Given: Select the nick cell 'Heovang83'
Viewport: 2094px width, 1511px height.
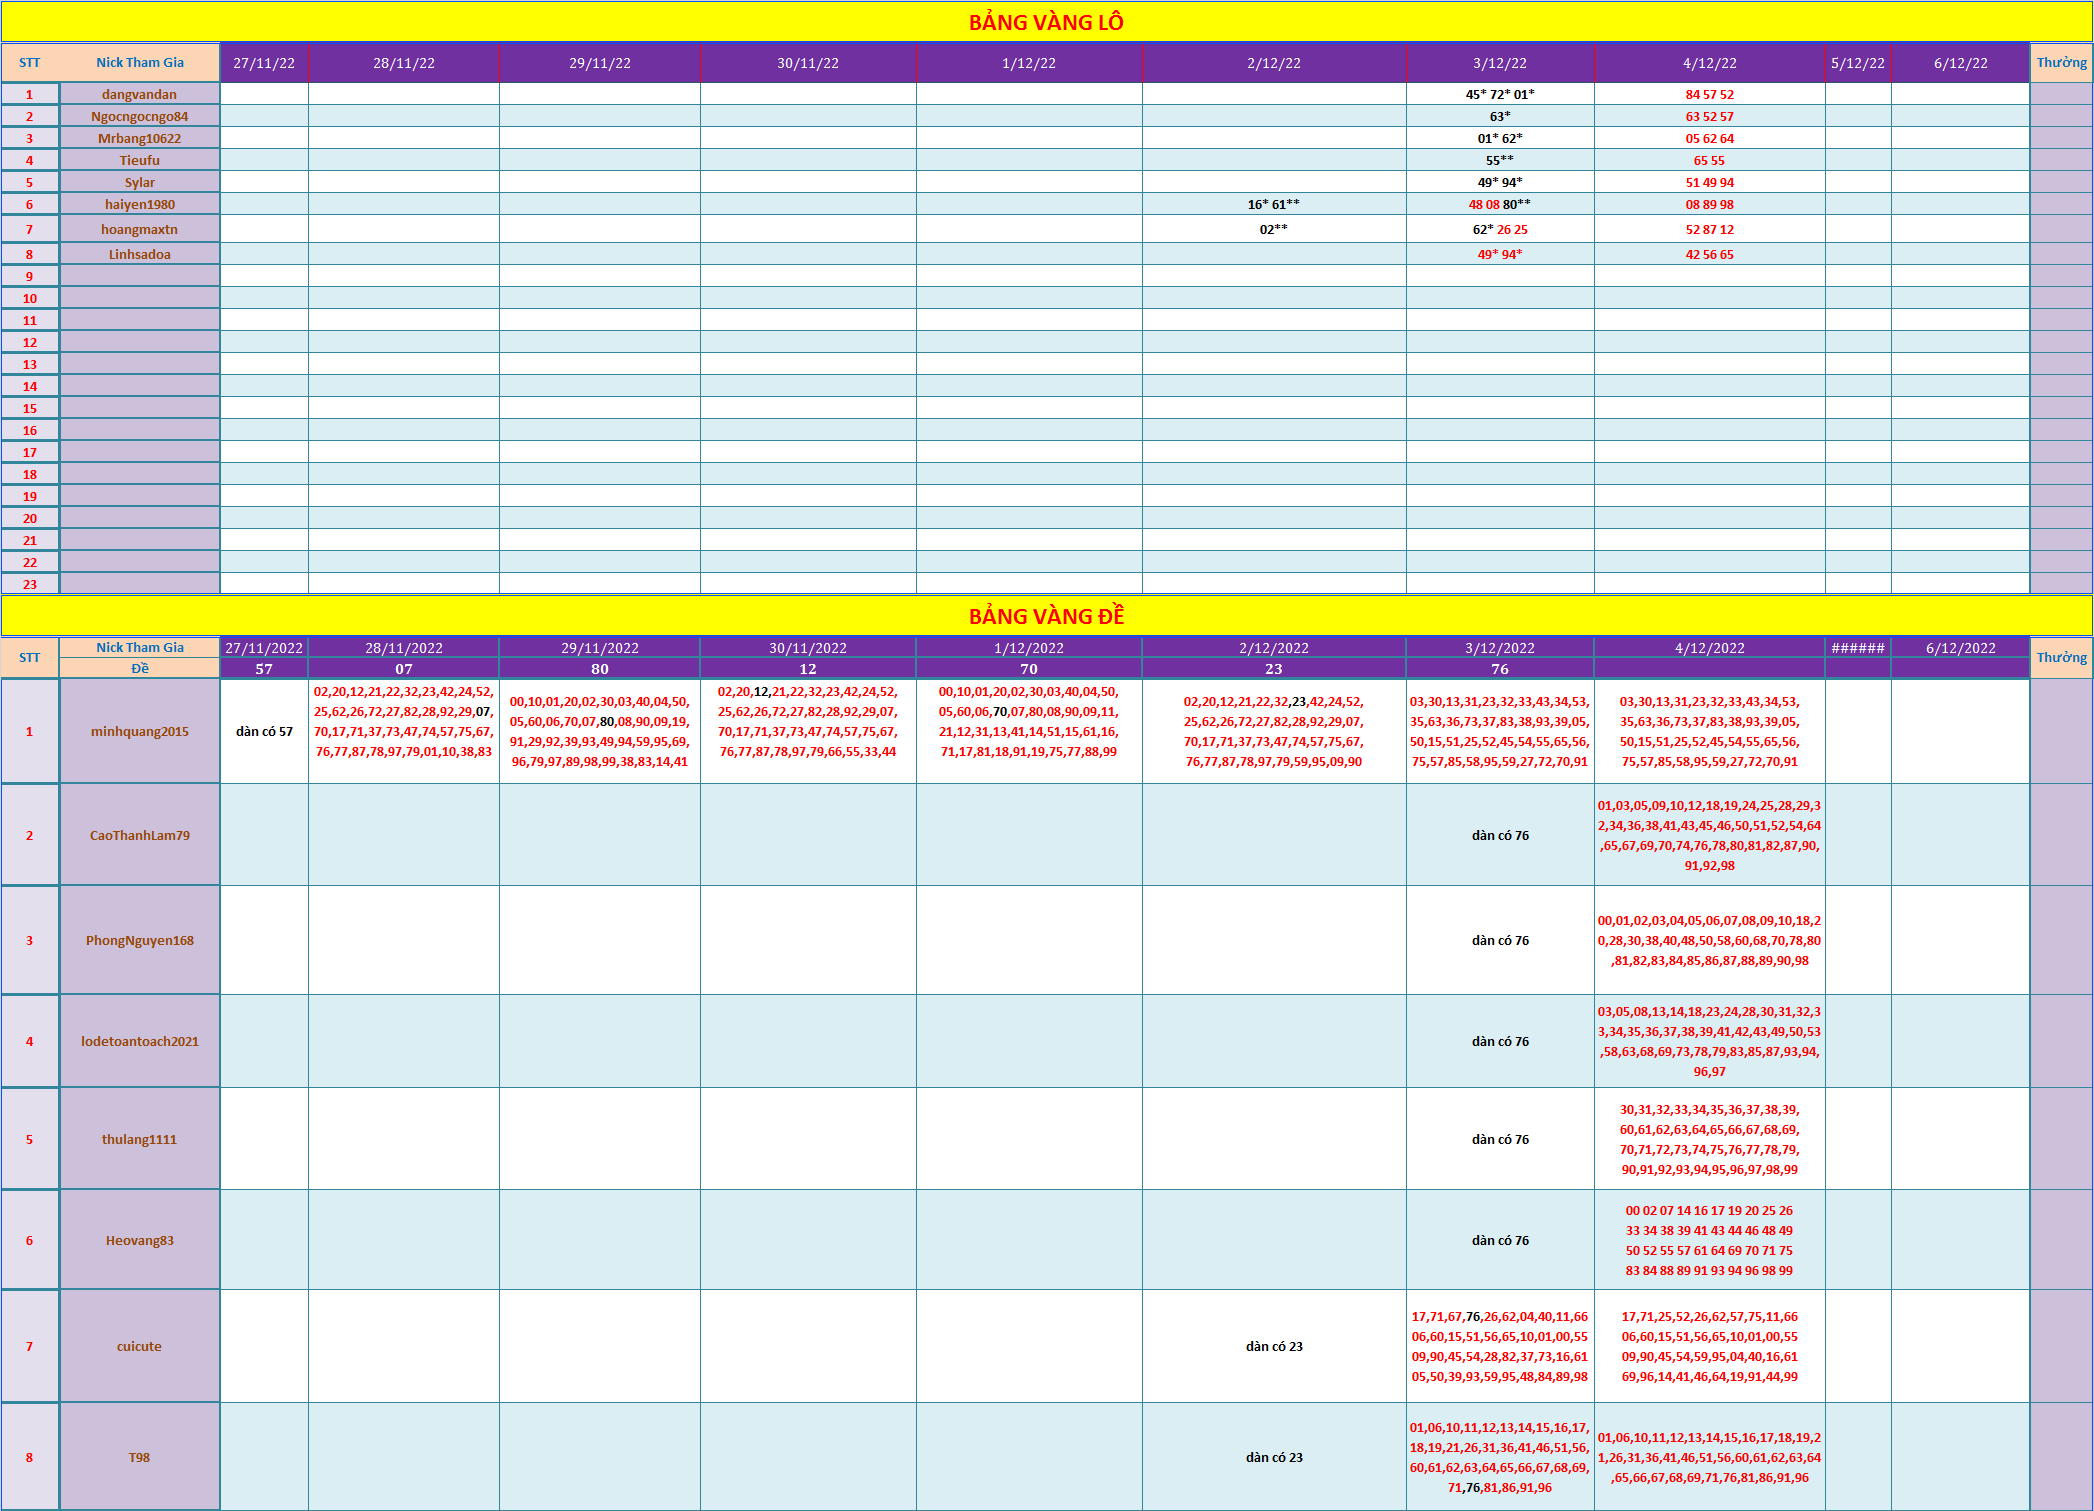Looking at the screenshot, I should [140, 1240].
